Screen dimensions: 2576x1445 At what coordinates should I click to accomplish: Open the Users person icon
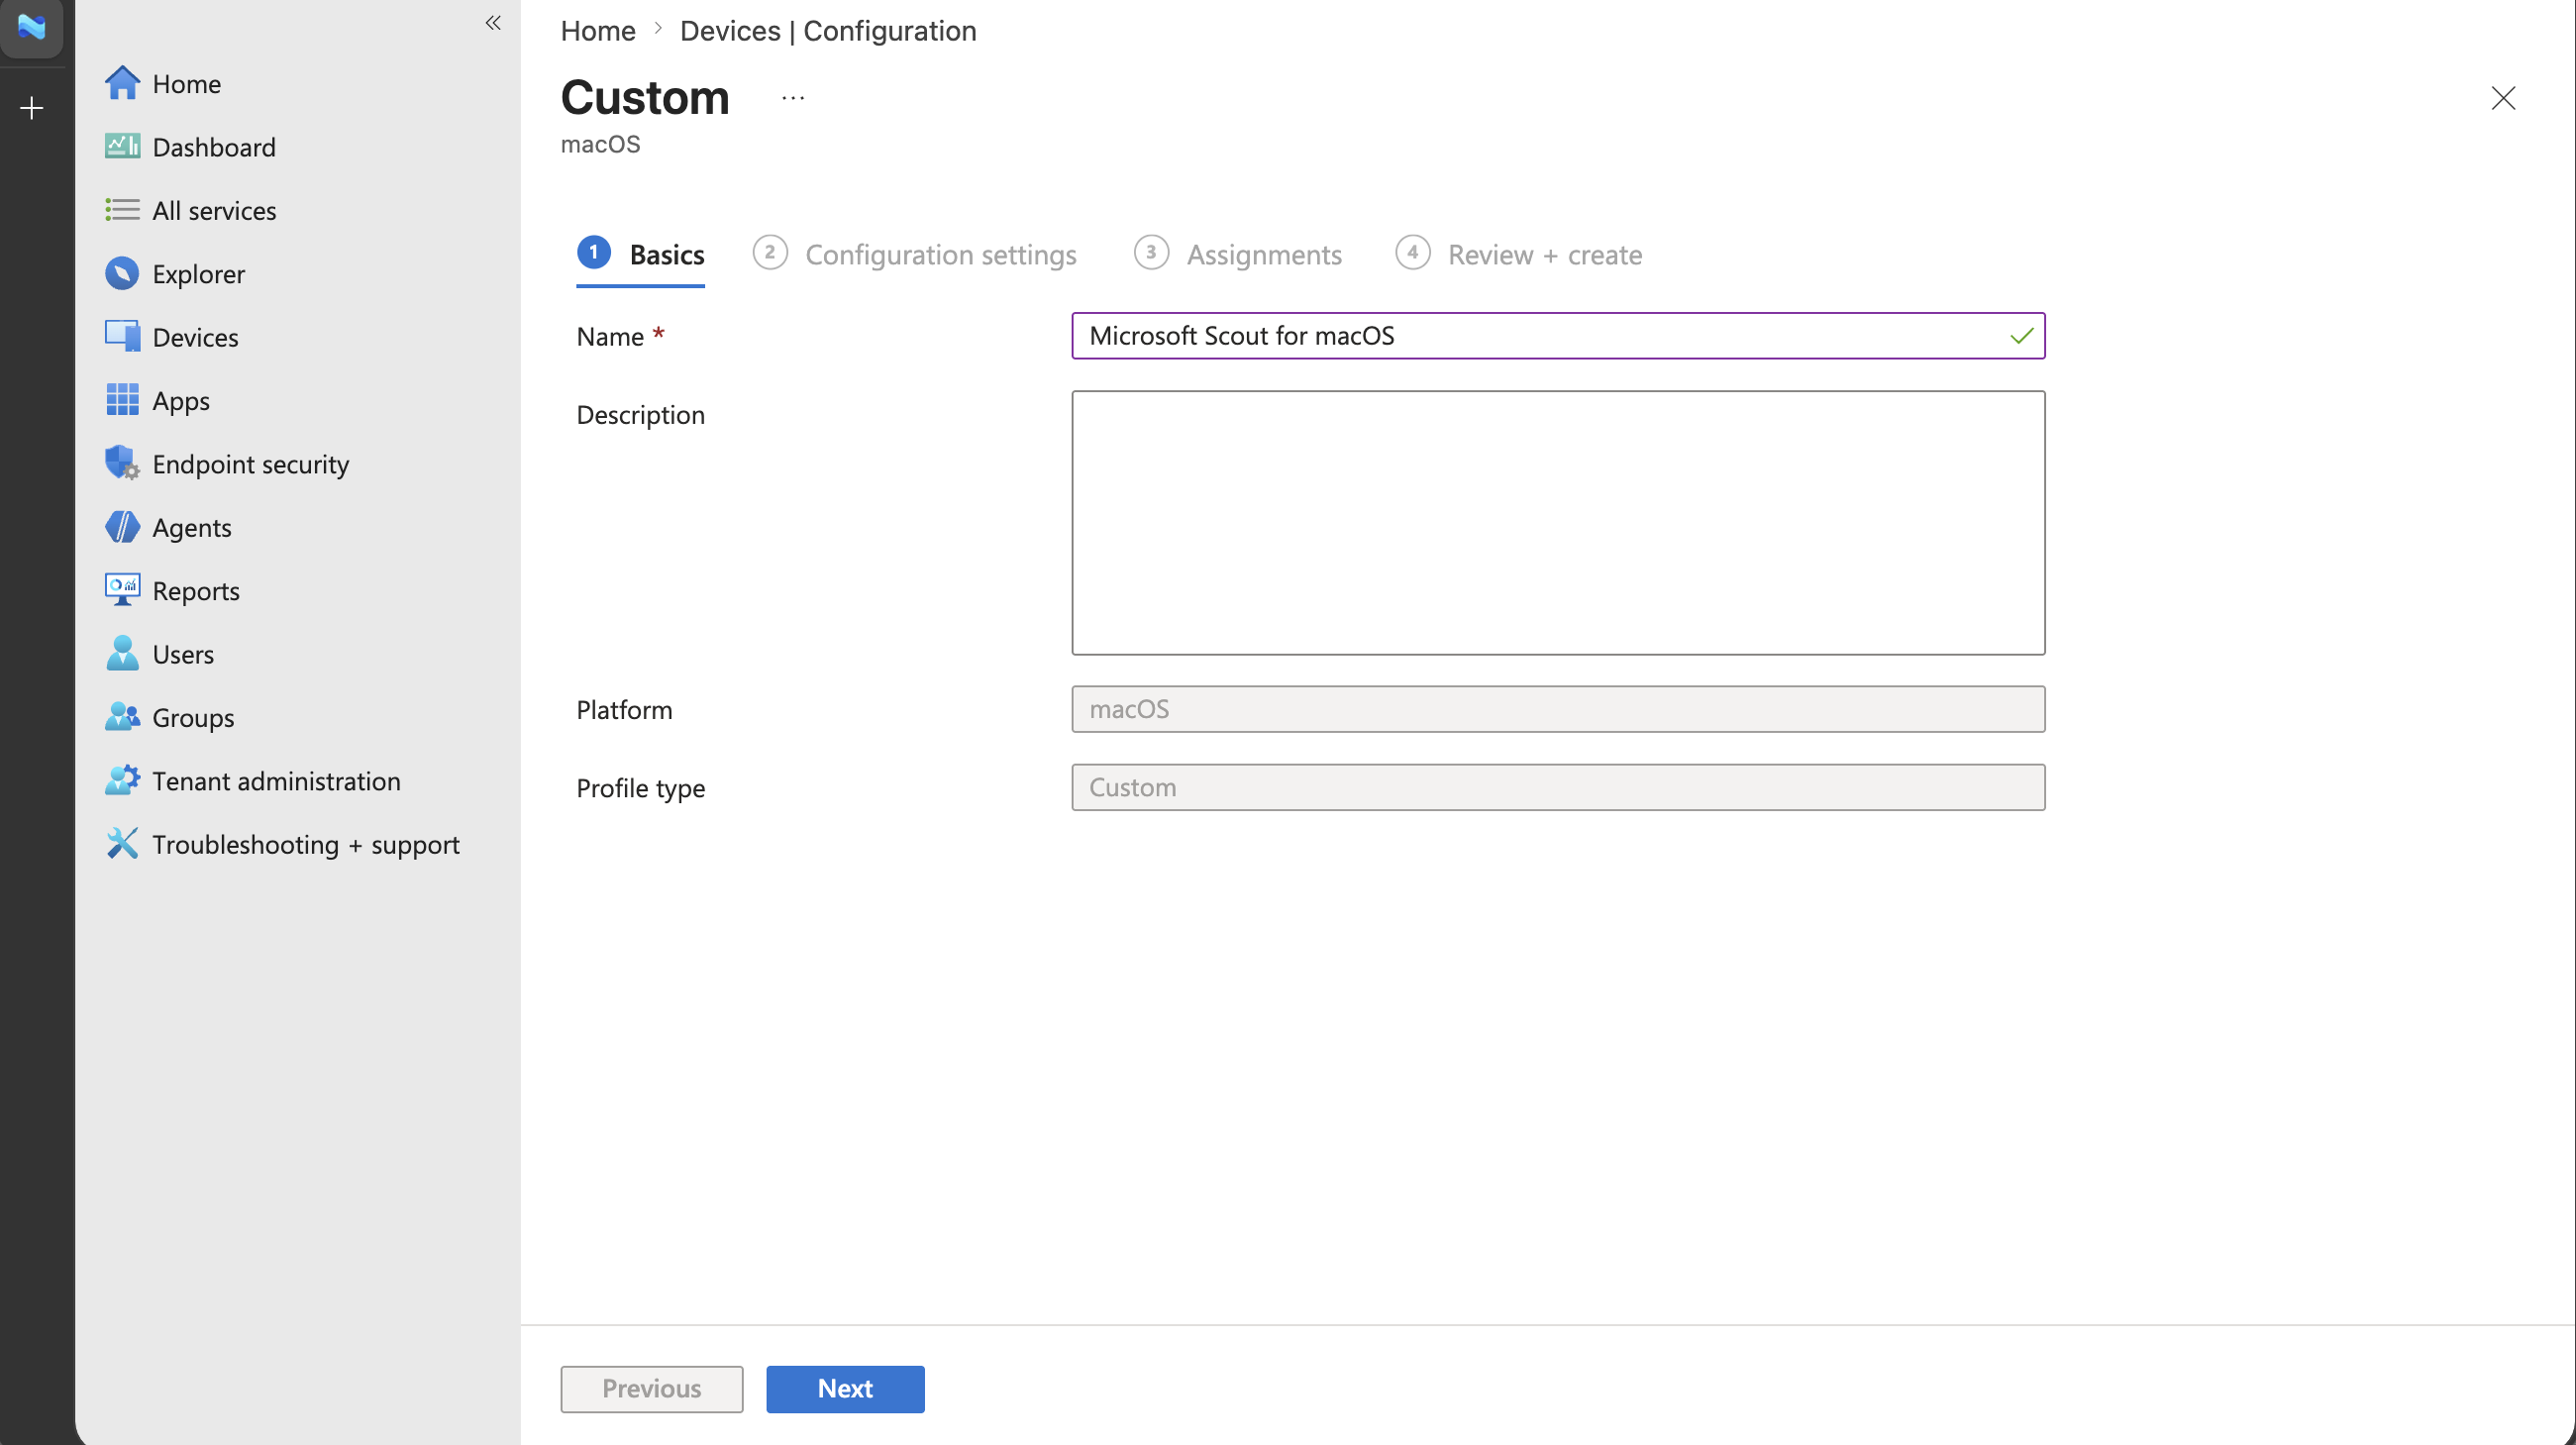coord(122,654)
